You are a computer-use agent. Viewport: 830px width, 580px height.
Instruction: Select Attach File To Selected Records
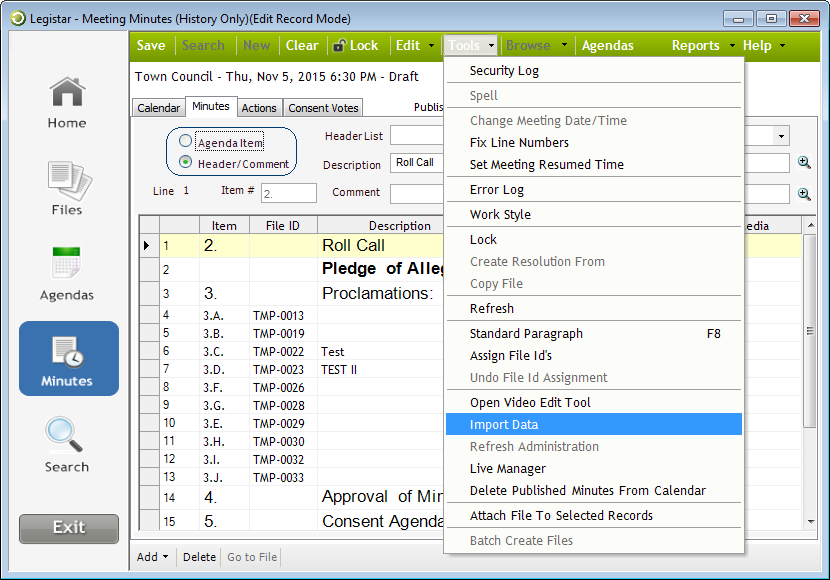click(594, 515)
